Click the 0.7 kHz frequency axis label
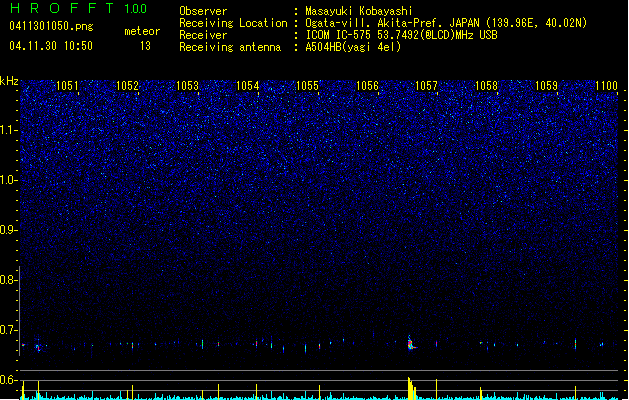629x400 pixels. pos(8,330)
